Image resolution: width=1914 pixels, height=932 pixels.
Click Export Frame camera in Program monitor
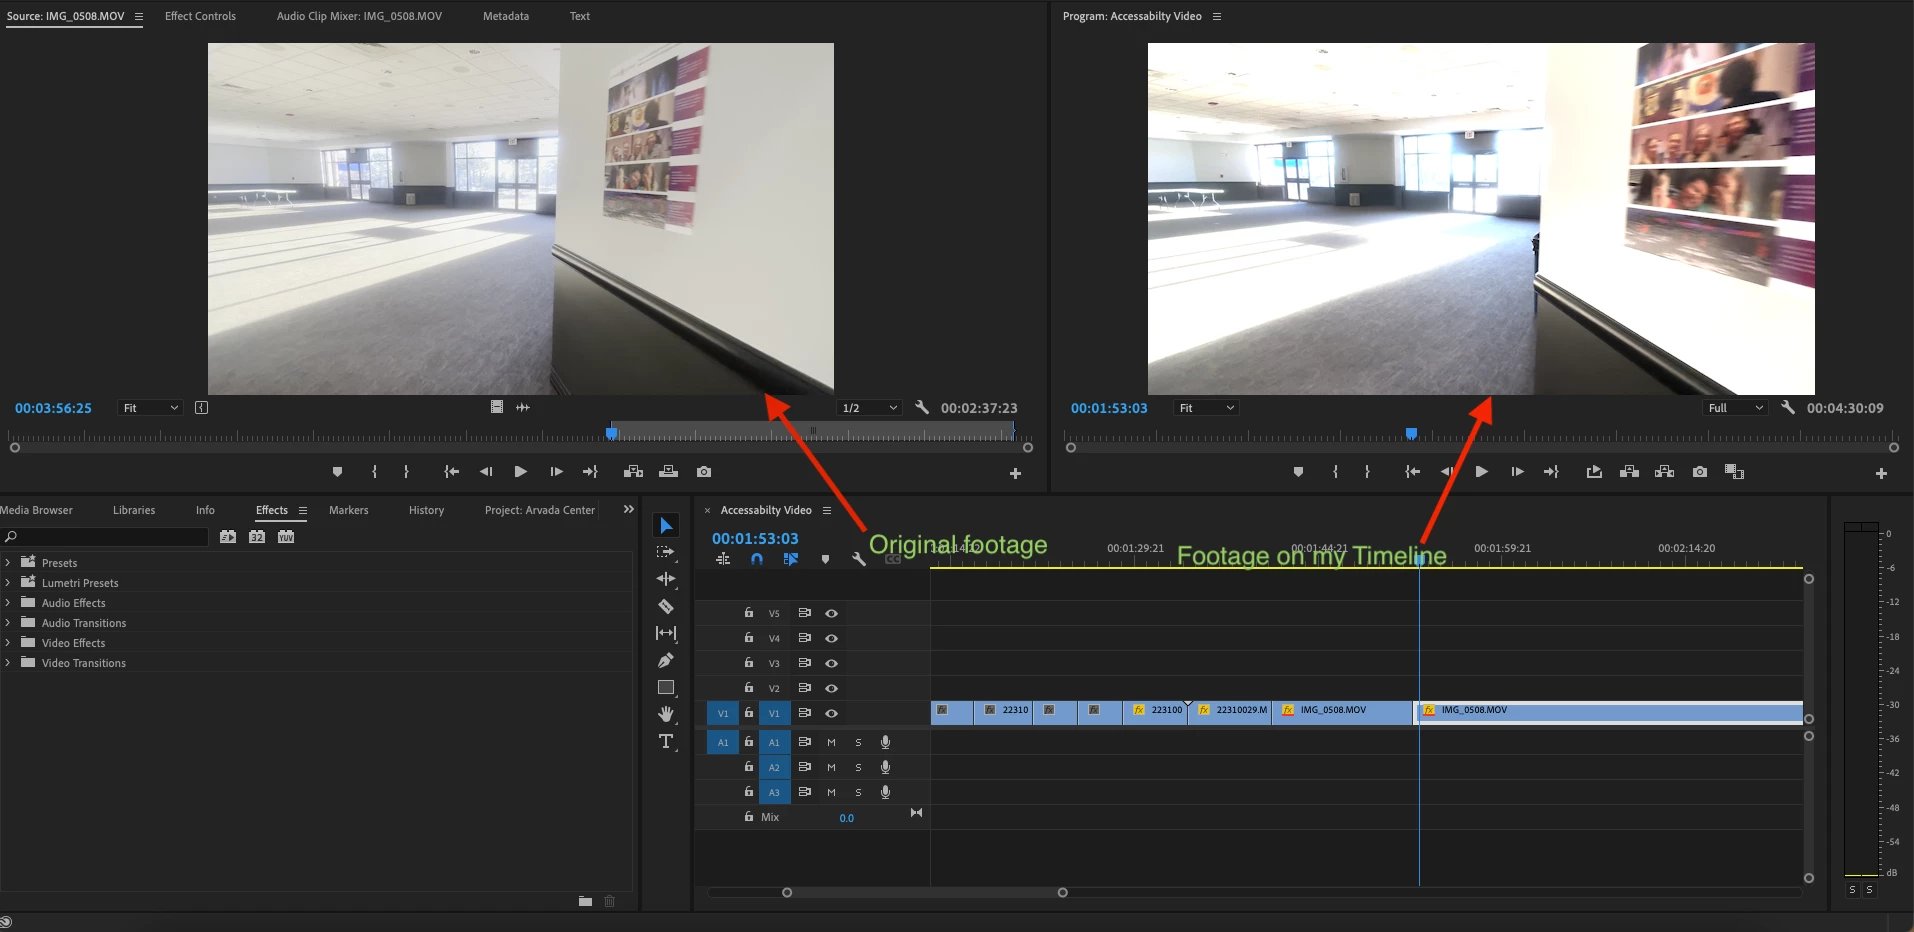click(1700, 472)
